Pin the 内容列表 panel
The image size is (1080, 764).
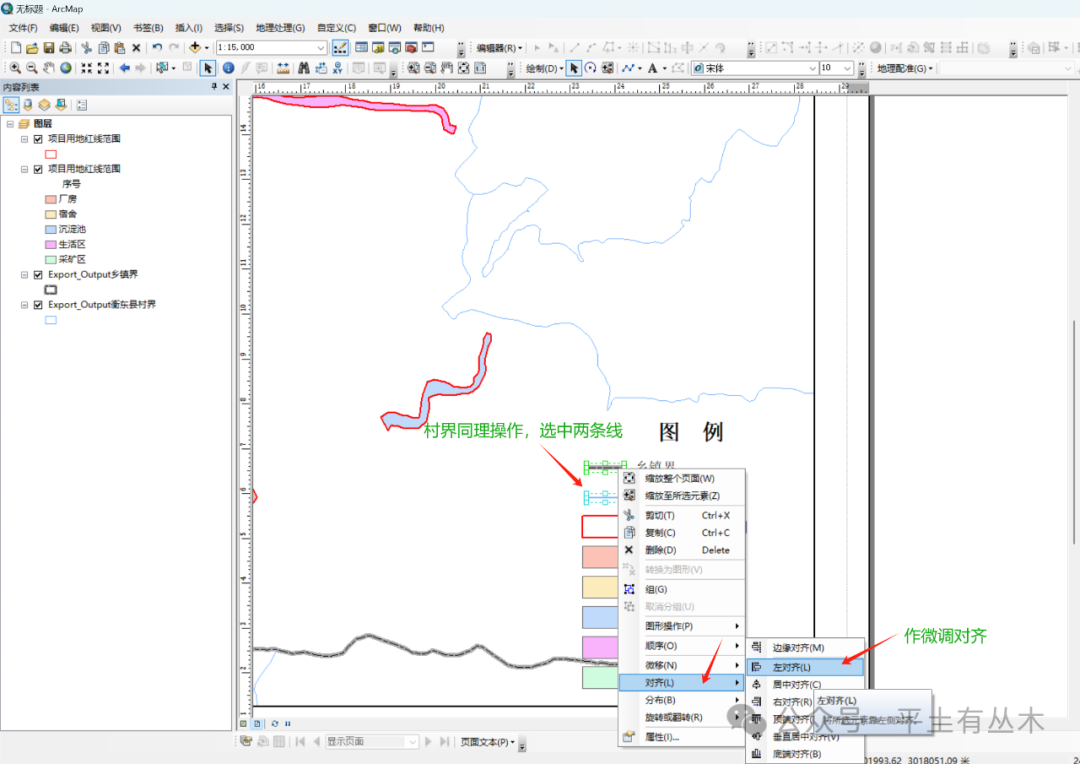click(x=214, y=87)
